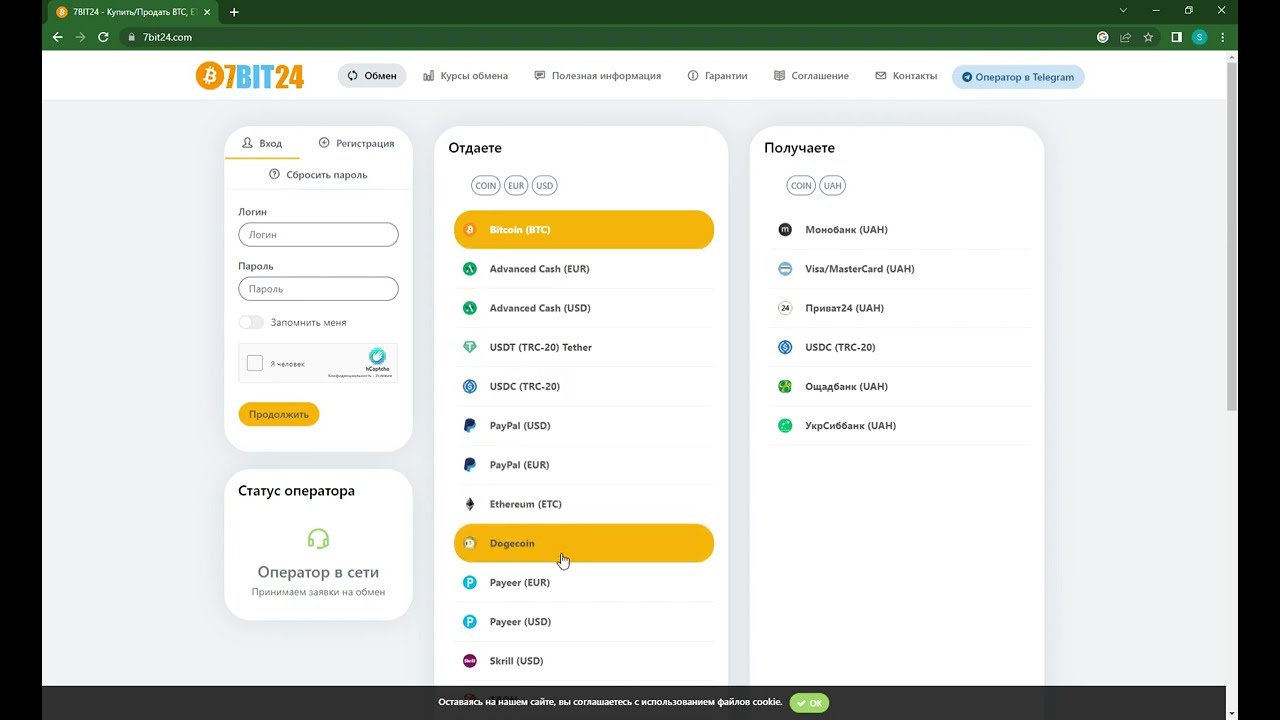This screenshot has width=1280, height=720.
Task: Switch to the Регистрация tab
Action: tap(356, 143)
